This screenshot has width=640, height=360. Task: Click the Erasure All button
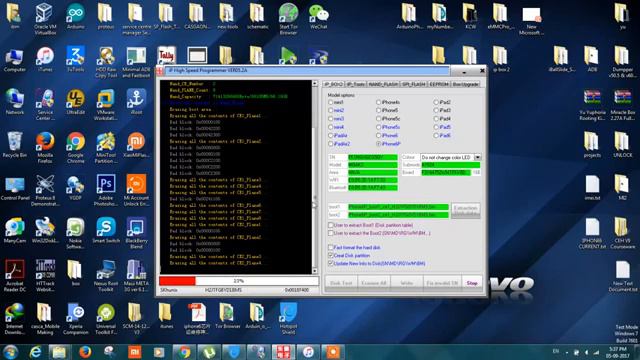click(x=373, y=283)
